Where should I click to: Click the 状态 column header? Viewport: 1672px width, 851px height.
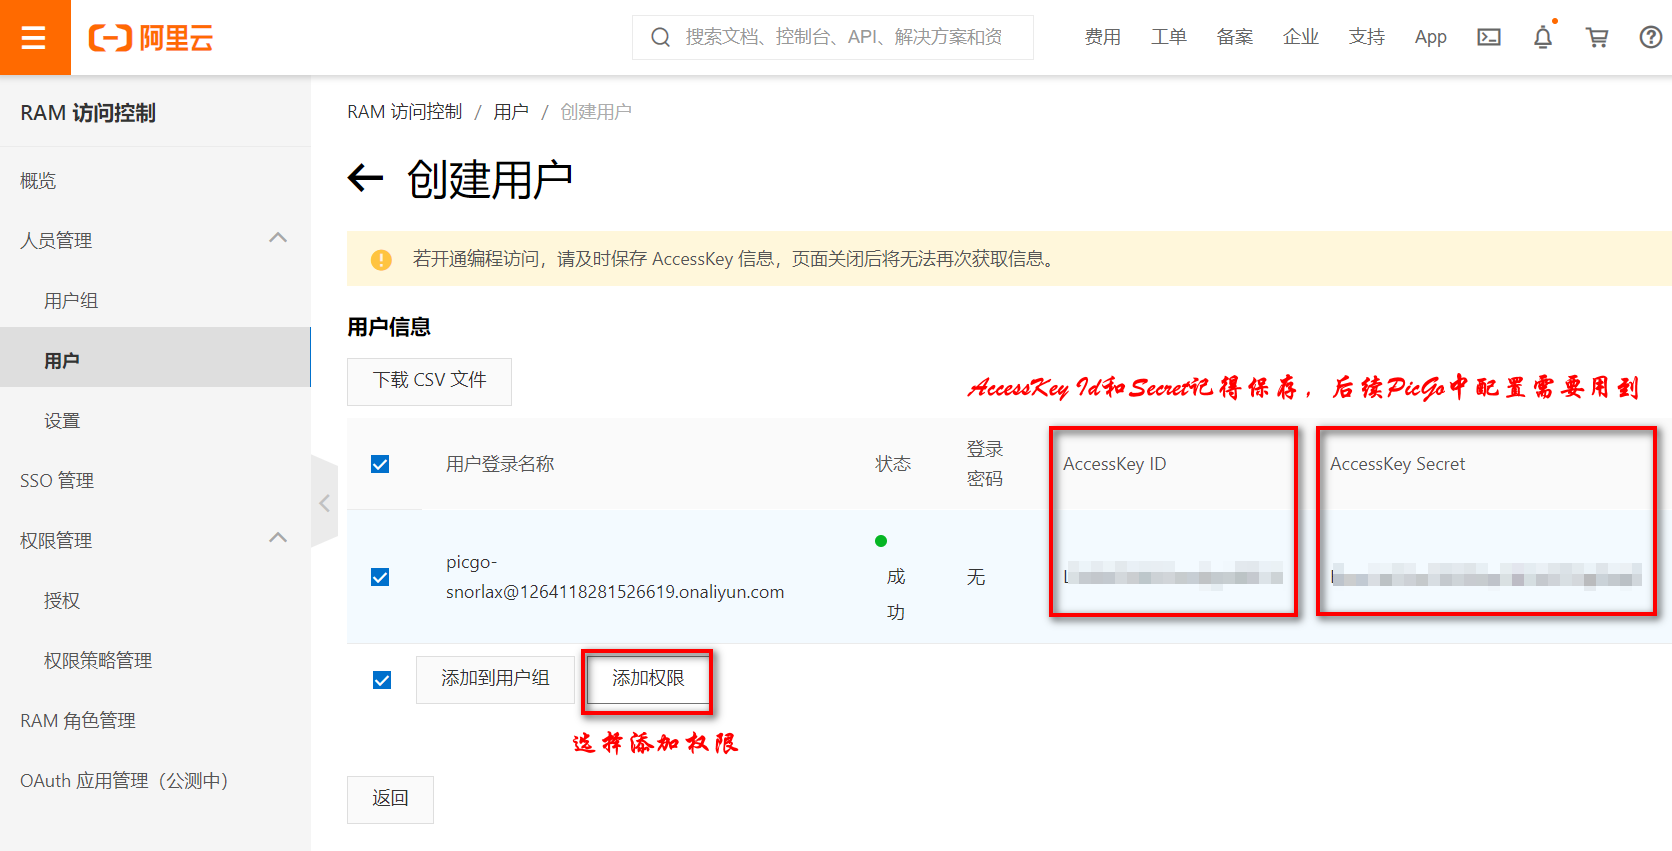[893, 464]
